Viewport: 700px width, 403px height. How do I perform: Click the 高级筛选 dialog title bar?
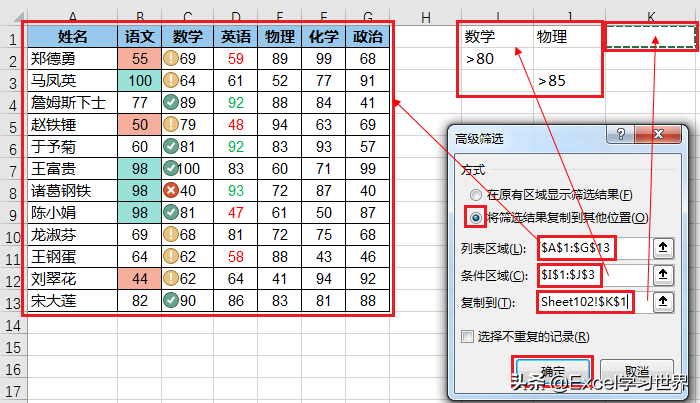529,138
